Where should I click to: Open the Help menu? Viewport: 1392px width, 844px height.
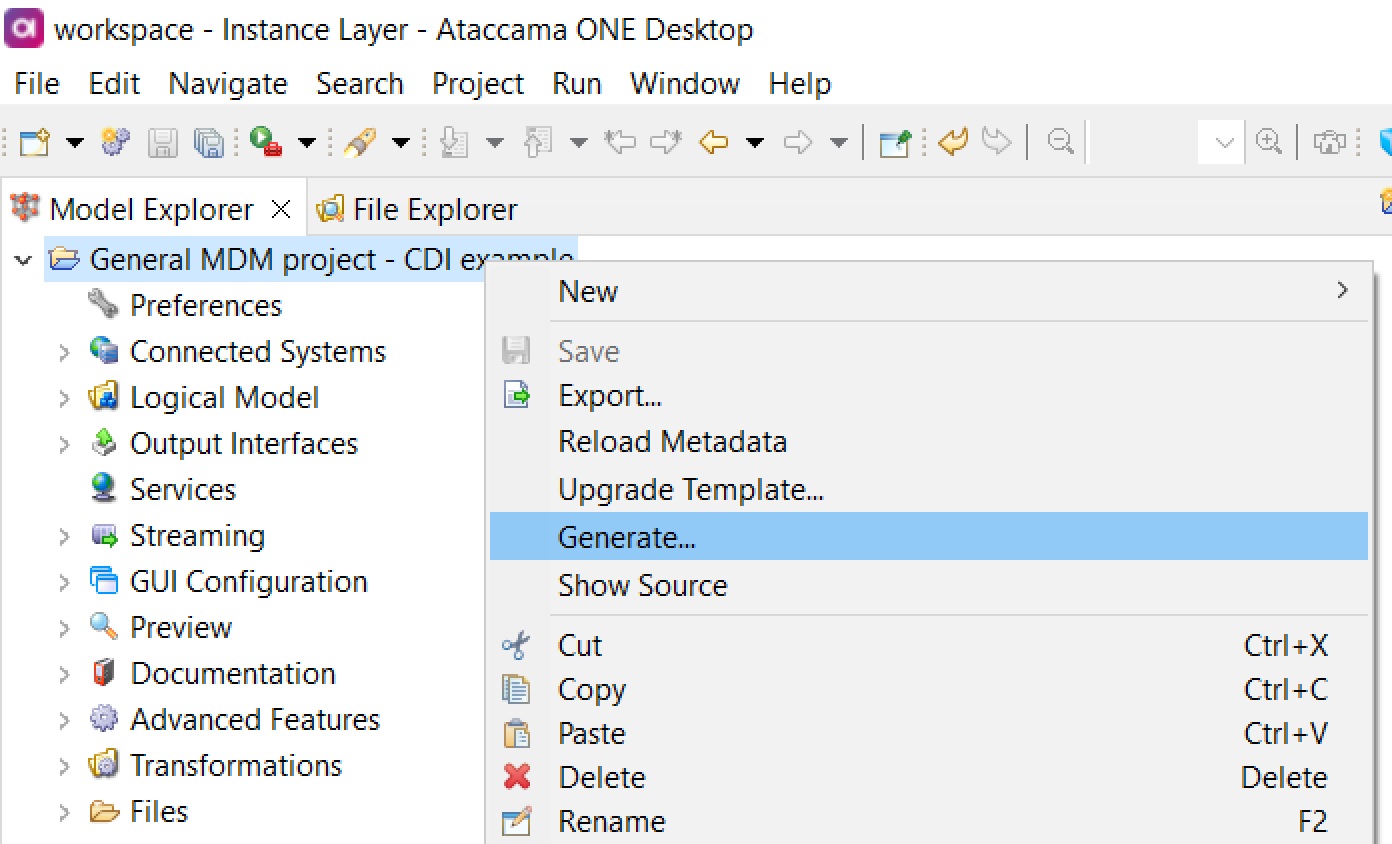point(800,83)
